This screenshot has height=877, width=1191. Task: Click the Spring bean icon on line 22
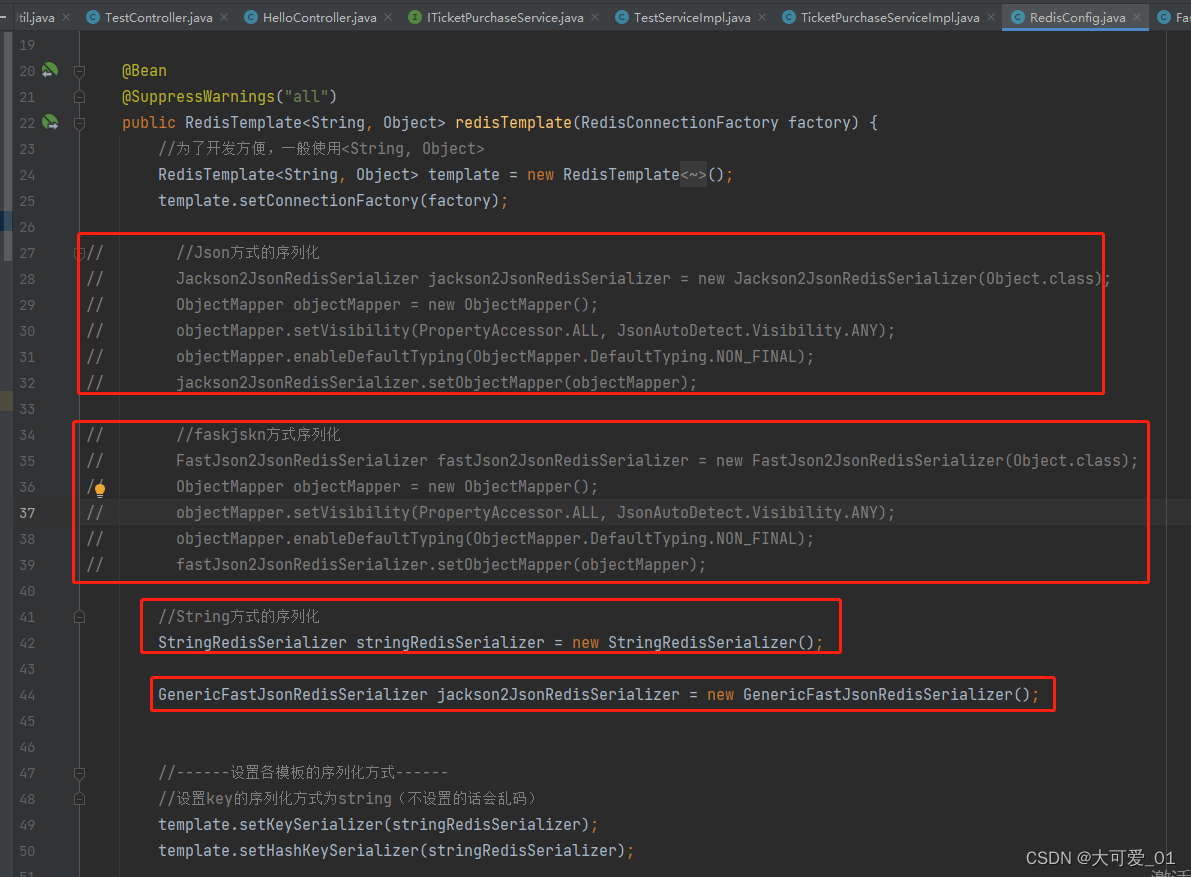tap(47, 122)
